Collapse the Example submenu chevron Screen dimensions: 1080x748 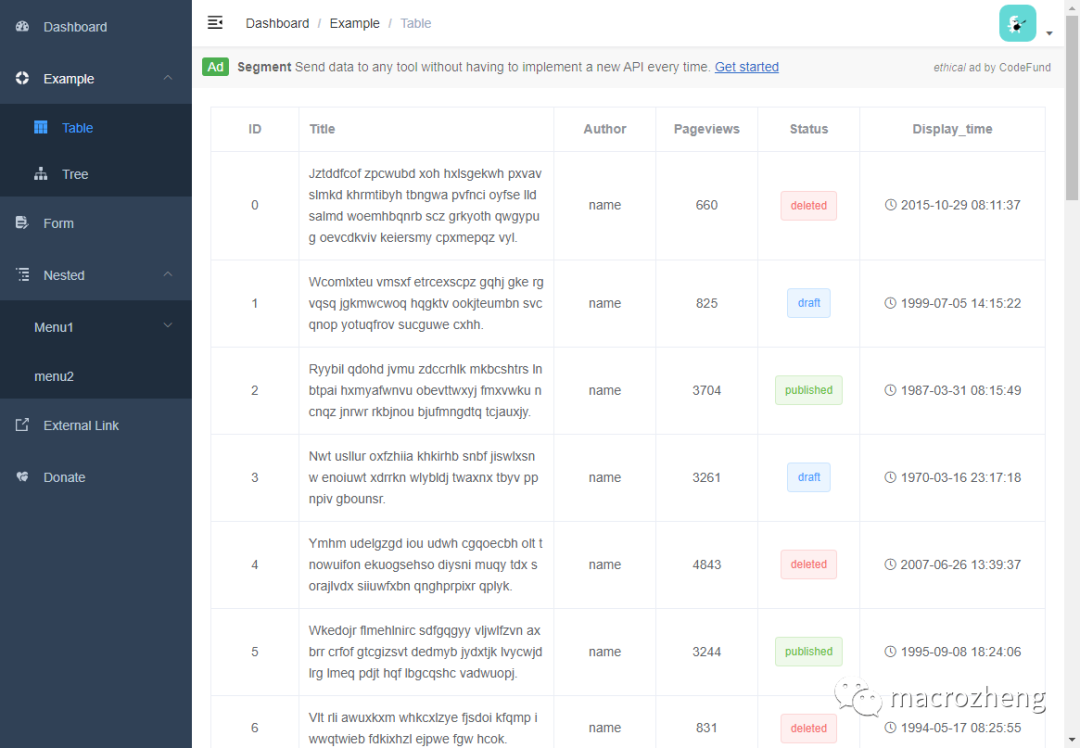(x=168, y=79)
